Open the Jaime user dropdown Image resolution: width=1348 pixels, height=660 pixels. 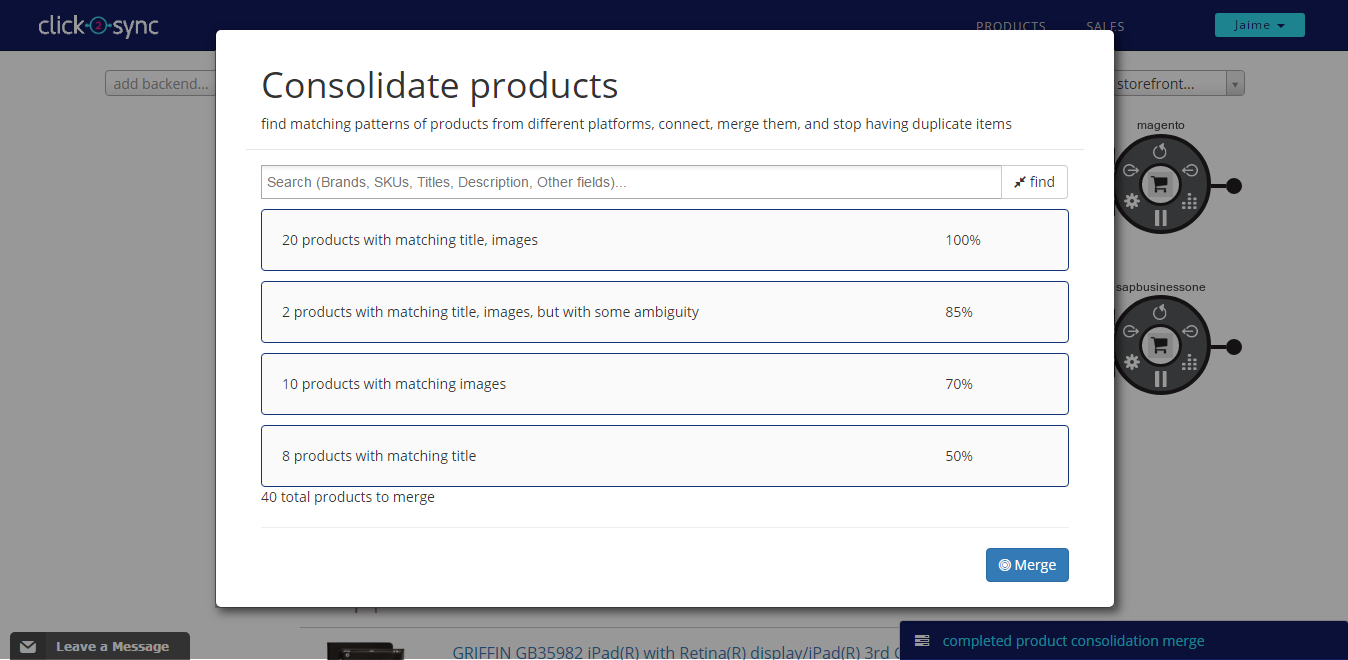click(1259, 25)
